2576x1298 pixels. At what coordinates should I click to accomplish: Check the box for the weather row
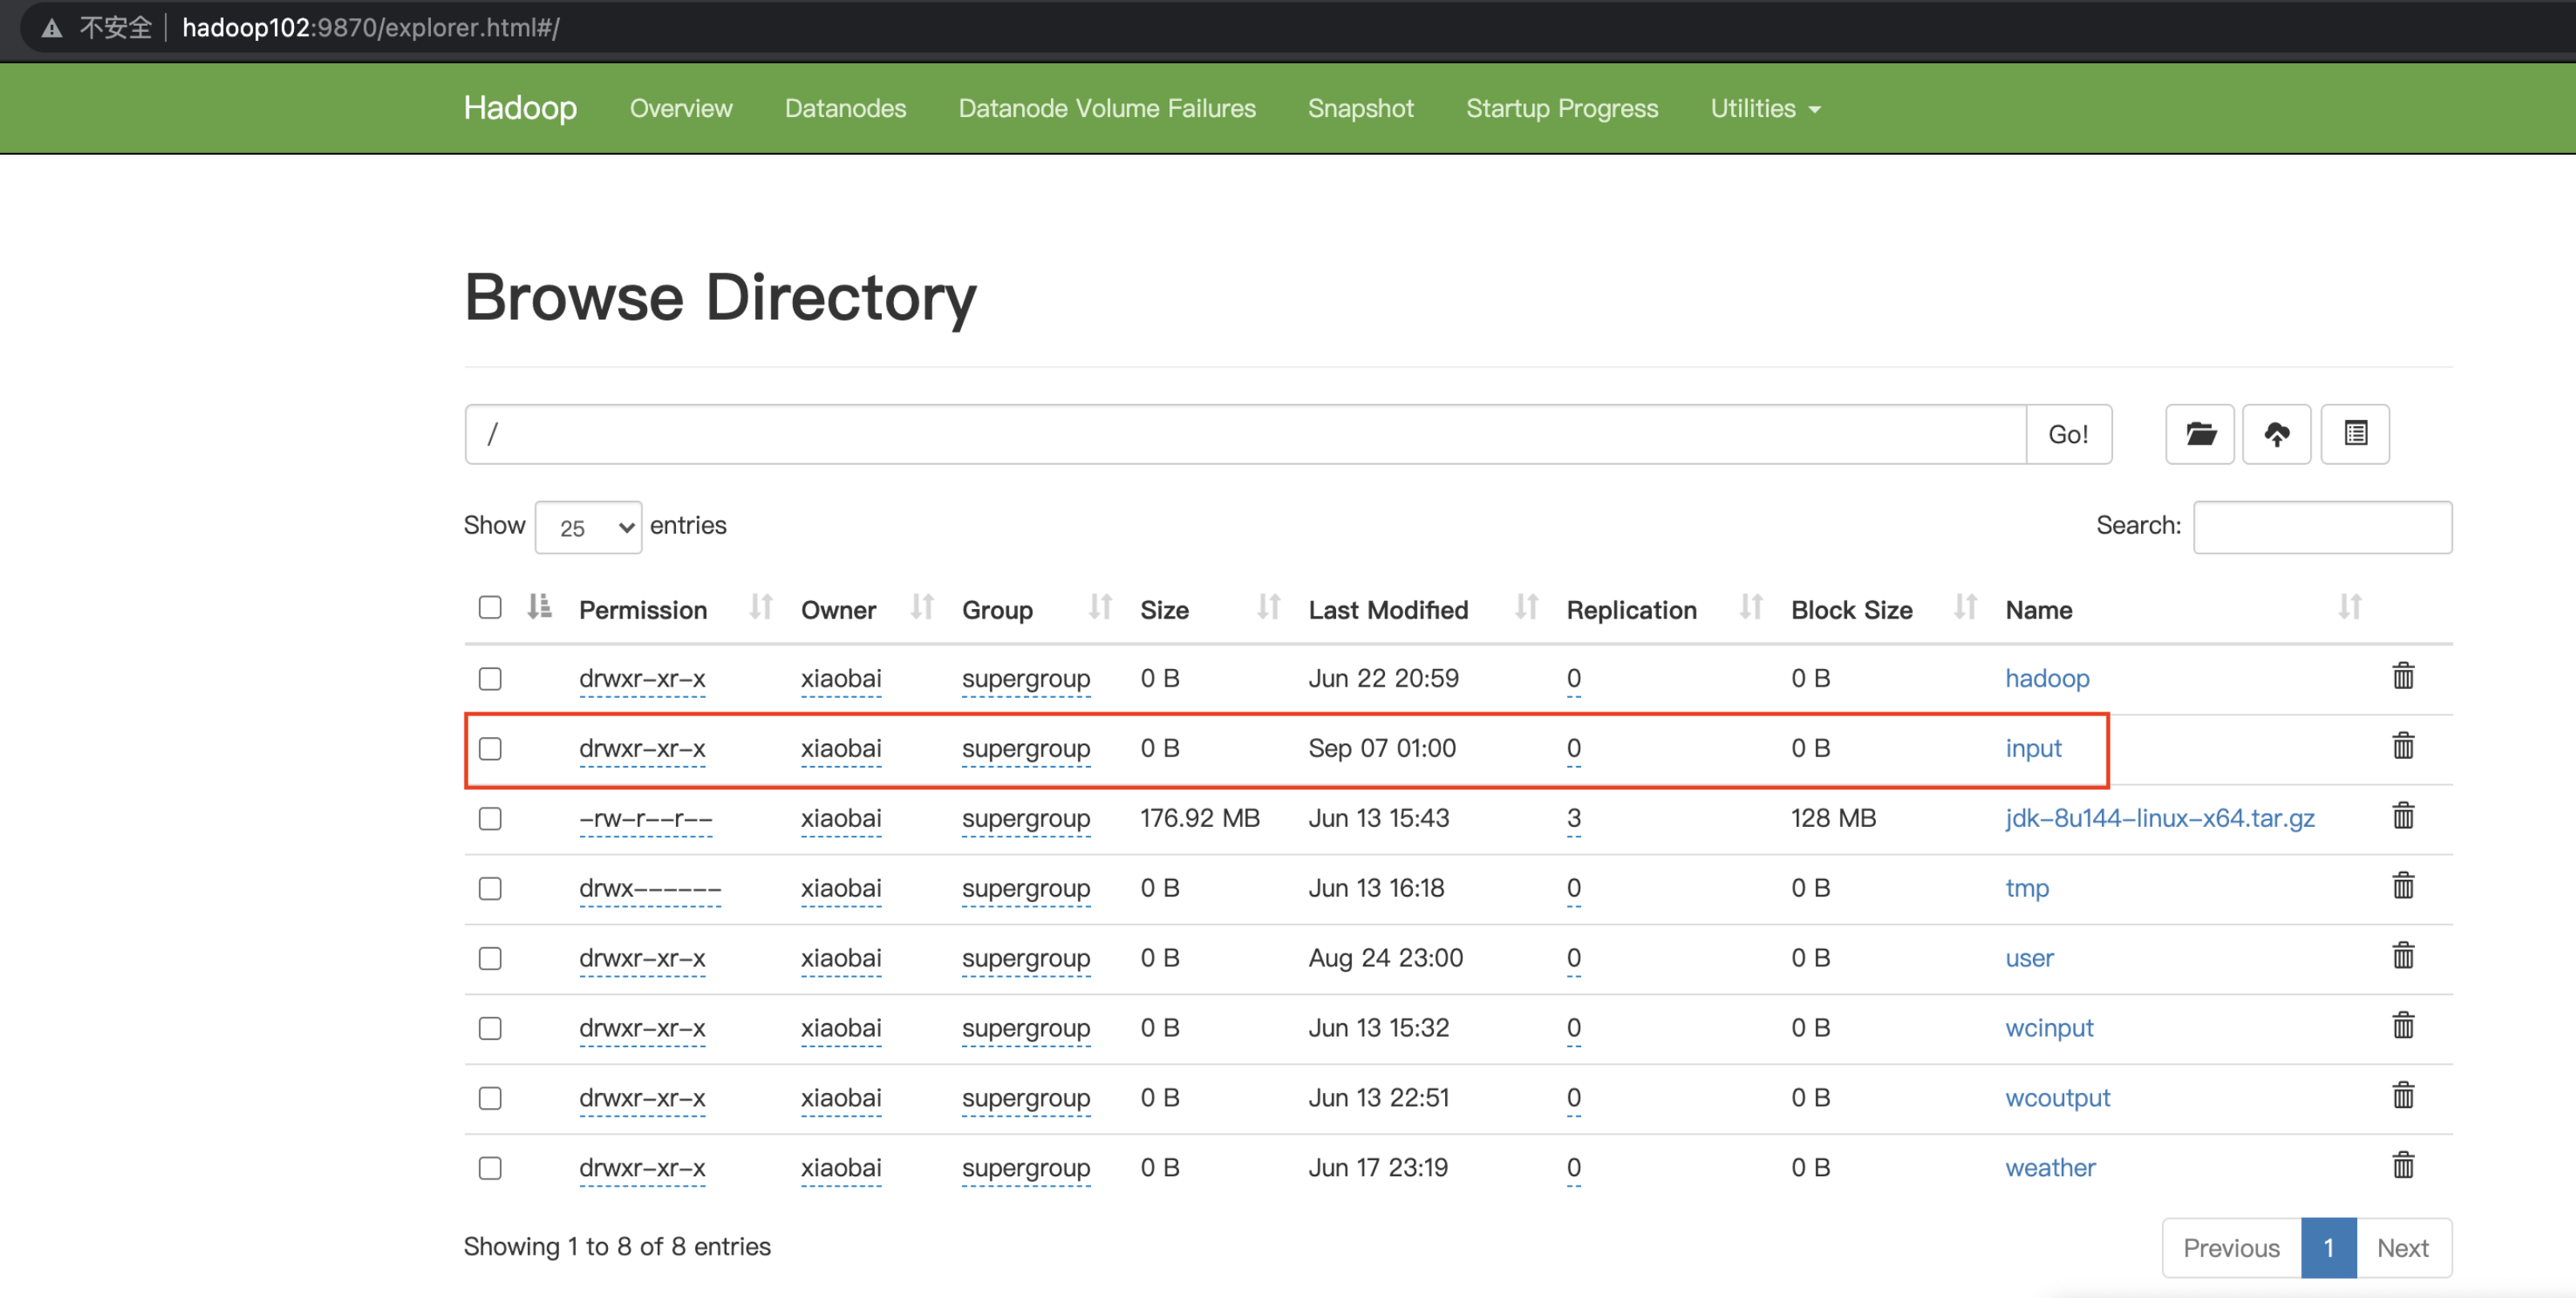pos(490,1169)
